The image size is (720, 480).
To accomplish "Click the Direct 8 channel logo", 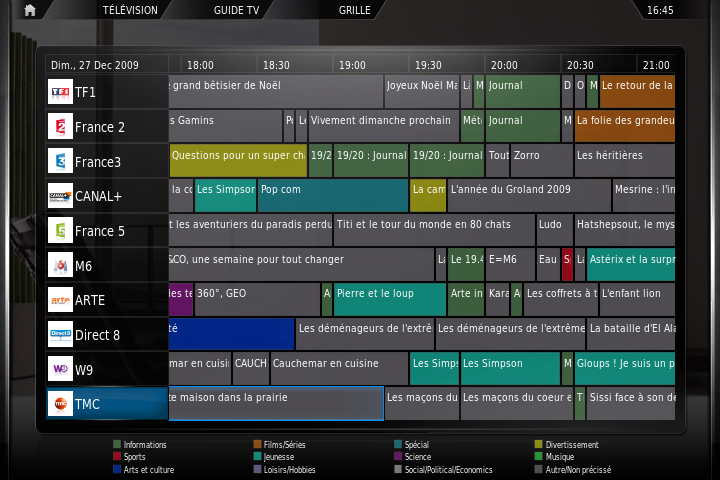I will (60, 334).
